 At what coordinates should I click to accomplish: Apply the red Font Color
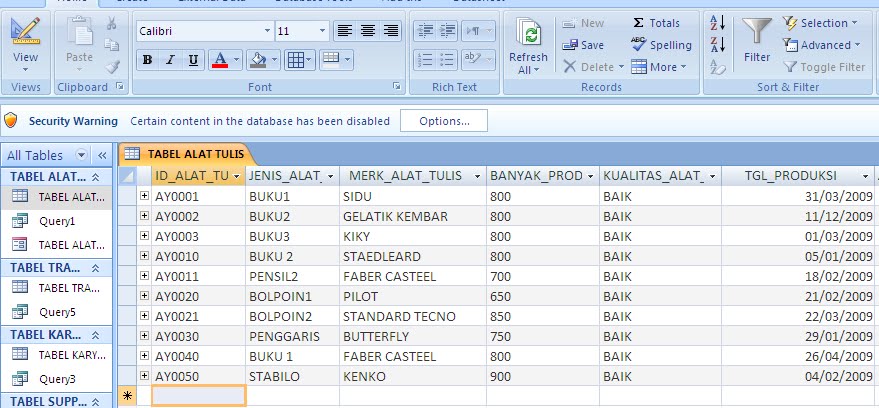point(220,60)
